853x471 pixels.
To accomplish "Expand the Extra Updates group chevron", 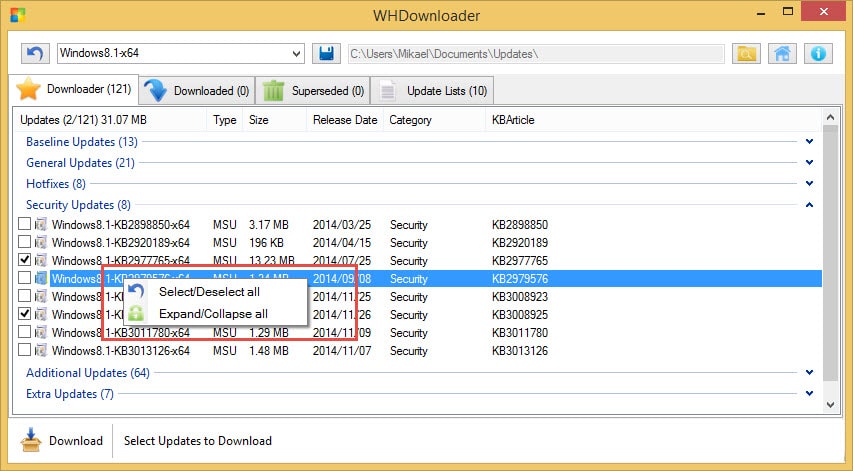I will [x=809, y=393].
